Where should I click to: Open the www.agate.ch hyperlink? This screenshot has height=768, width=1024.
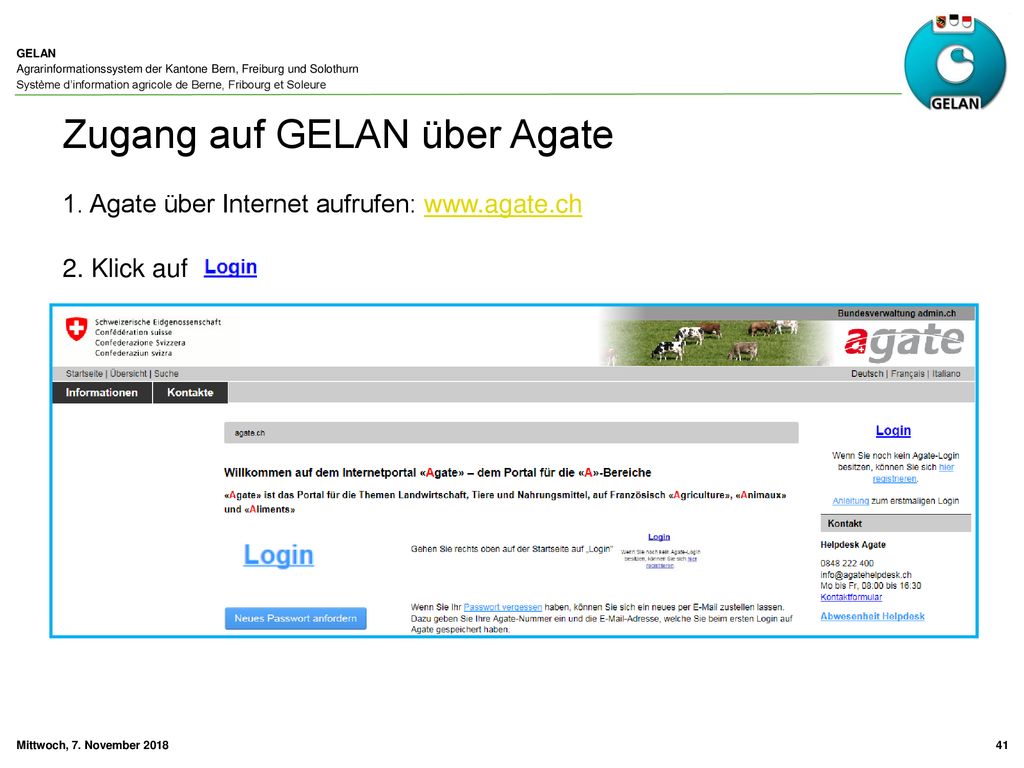(502, 204)
